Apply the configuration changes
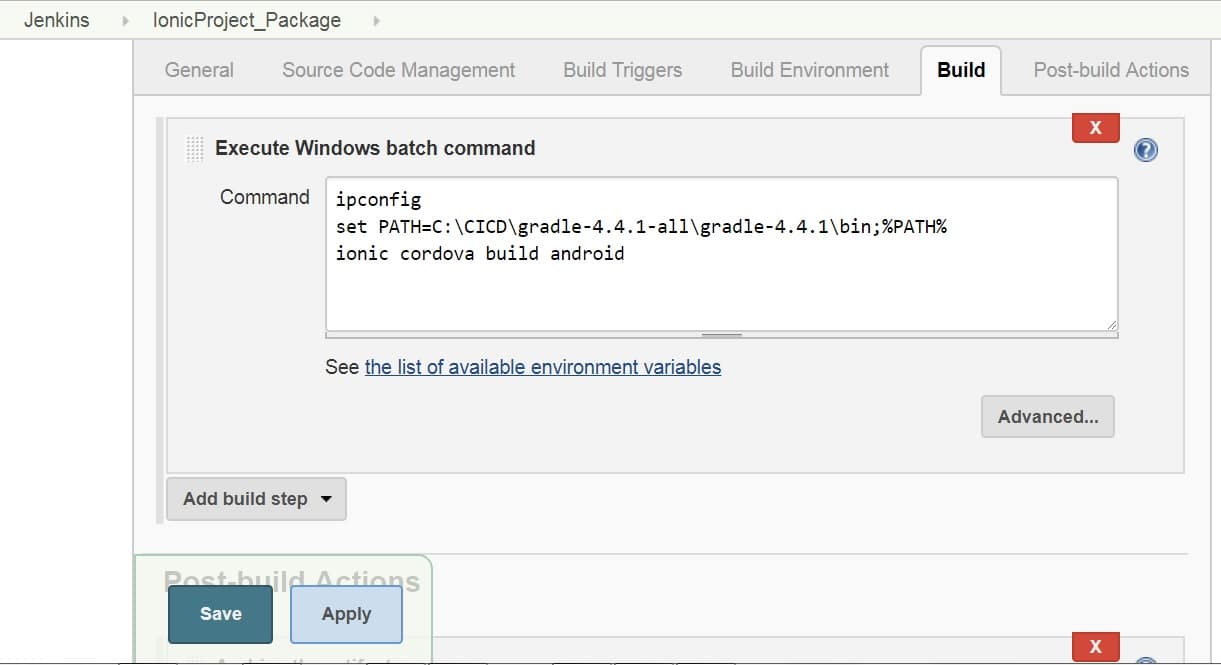 point(346,614)
